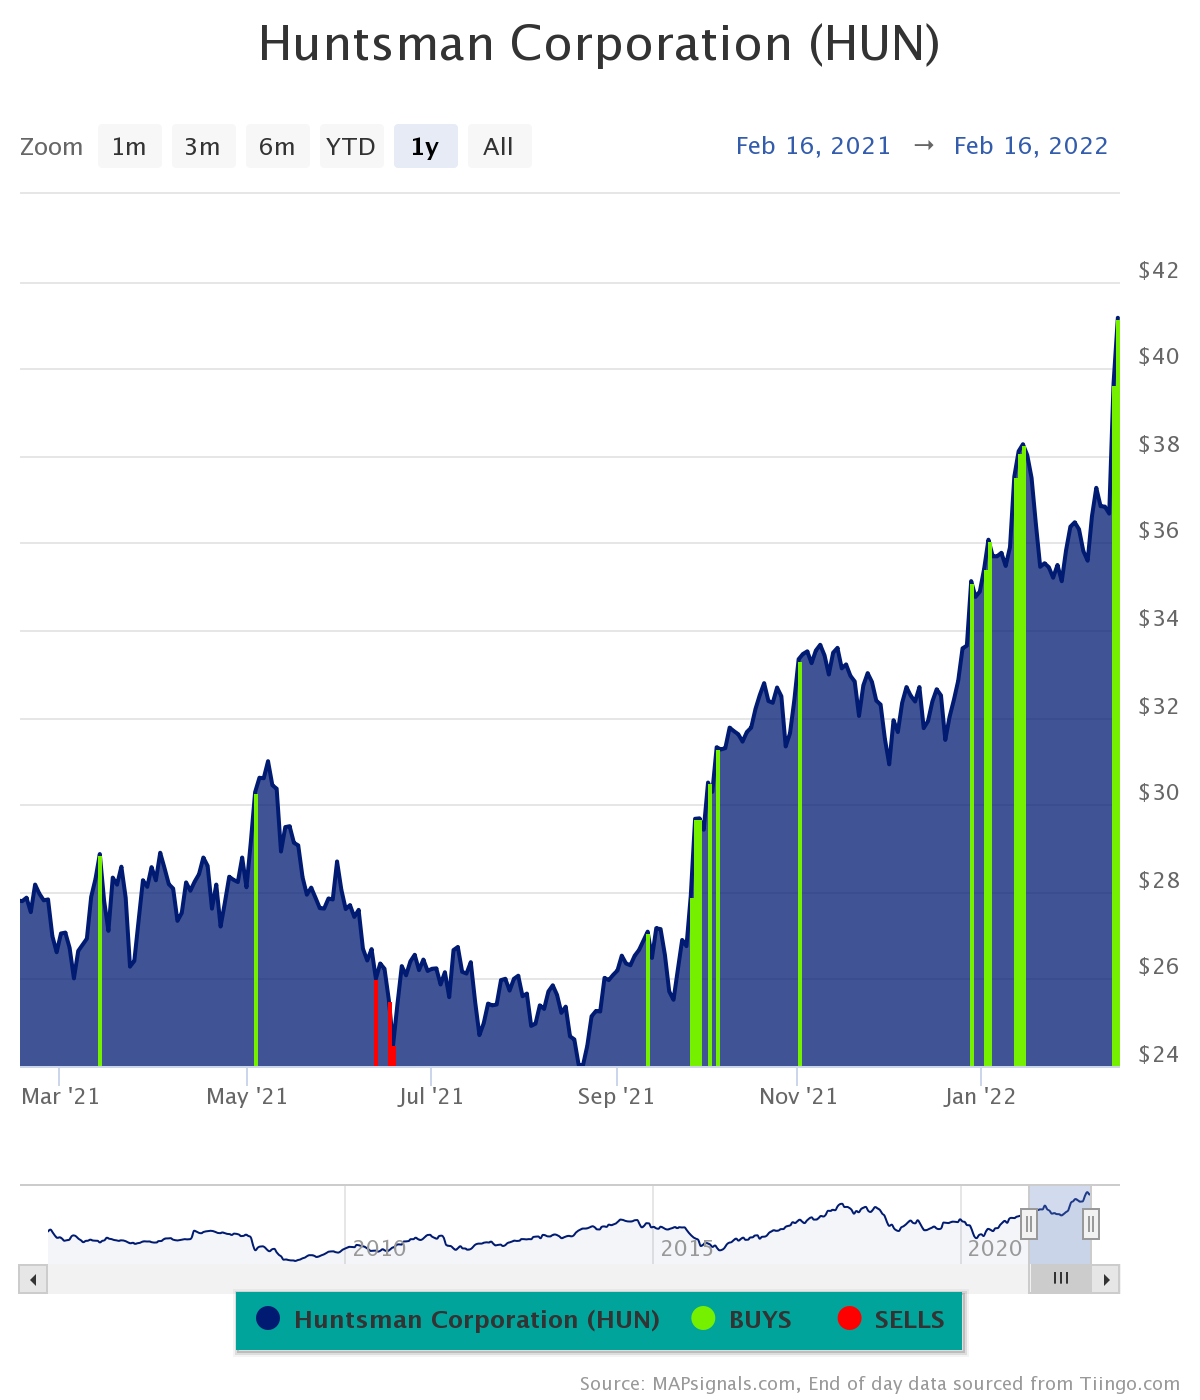Click the navigator right scroll arrow
This screenshot has height=1400, width=1200.
click(x=1106, y=1279)
